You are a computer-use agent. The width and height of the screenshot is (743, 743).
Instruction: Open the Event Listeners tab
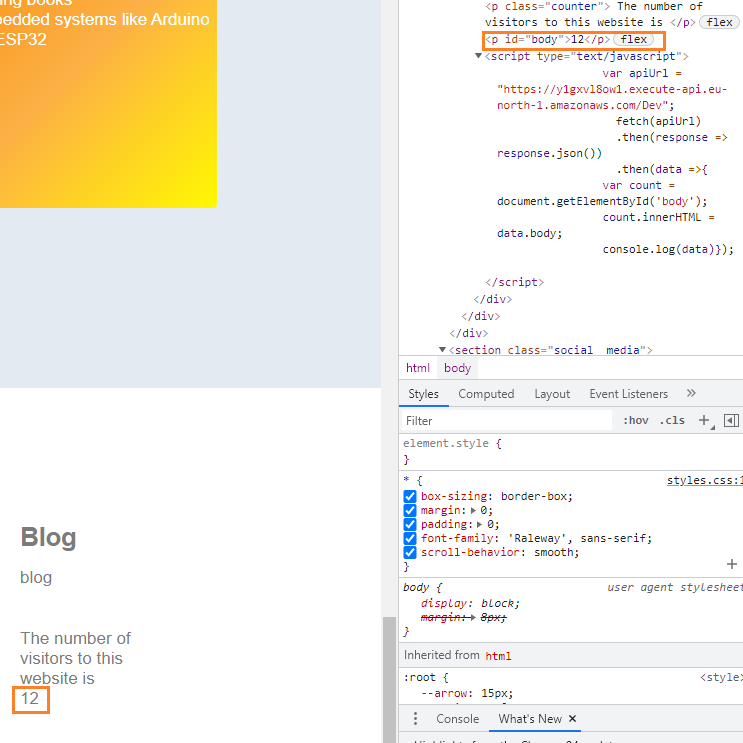tap(628, 394)
